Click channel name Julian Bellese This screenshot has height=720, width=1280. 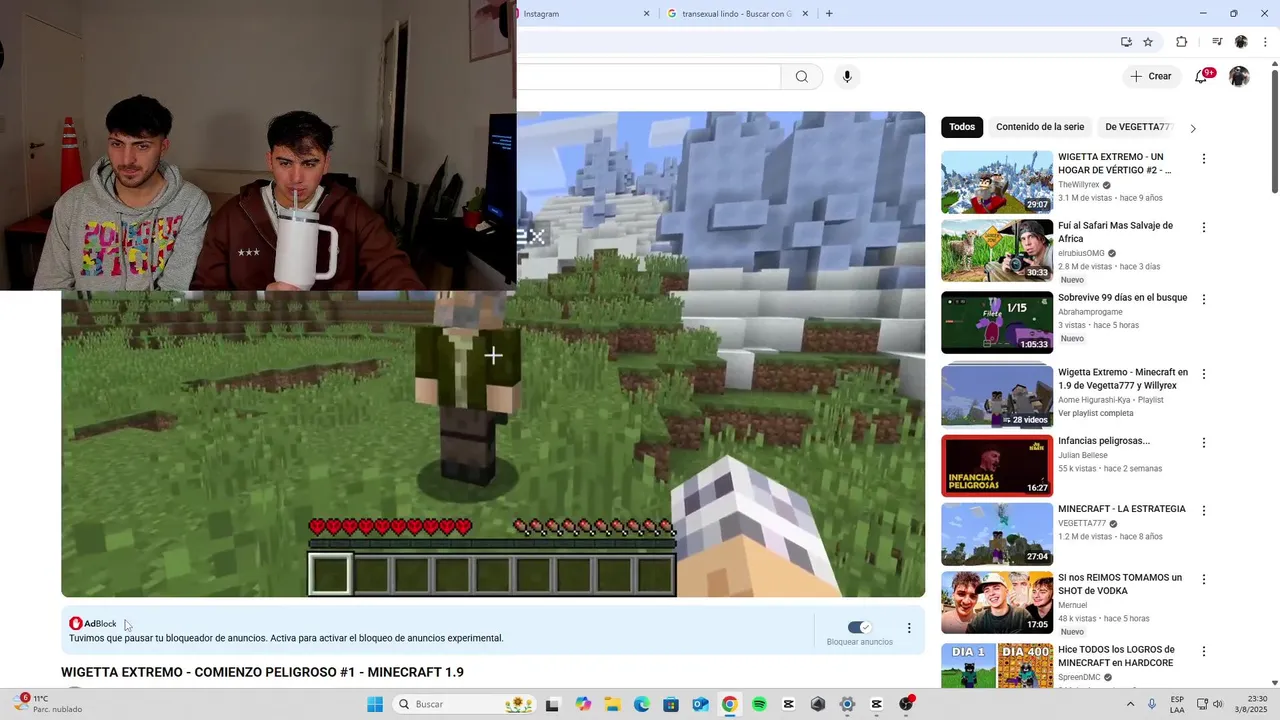point(1083,455)
